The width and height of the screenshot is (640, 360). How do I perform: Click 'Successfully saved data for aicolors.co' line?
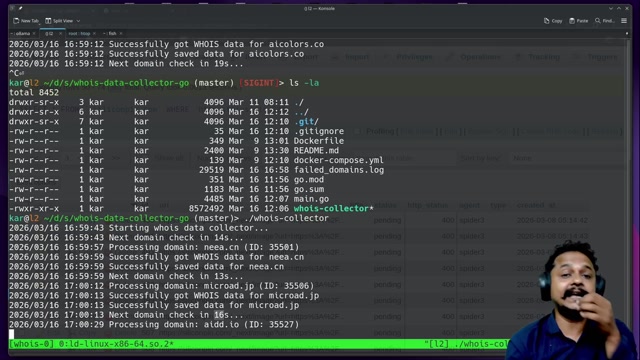tap(156, 54)
